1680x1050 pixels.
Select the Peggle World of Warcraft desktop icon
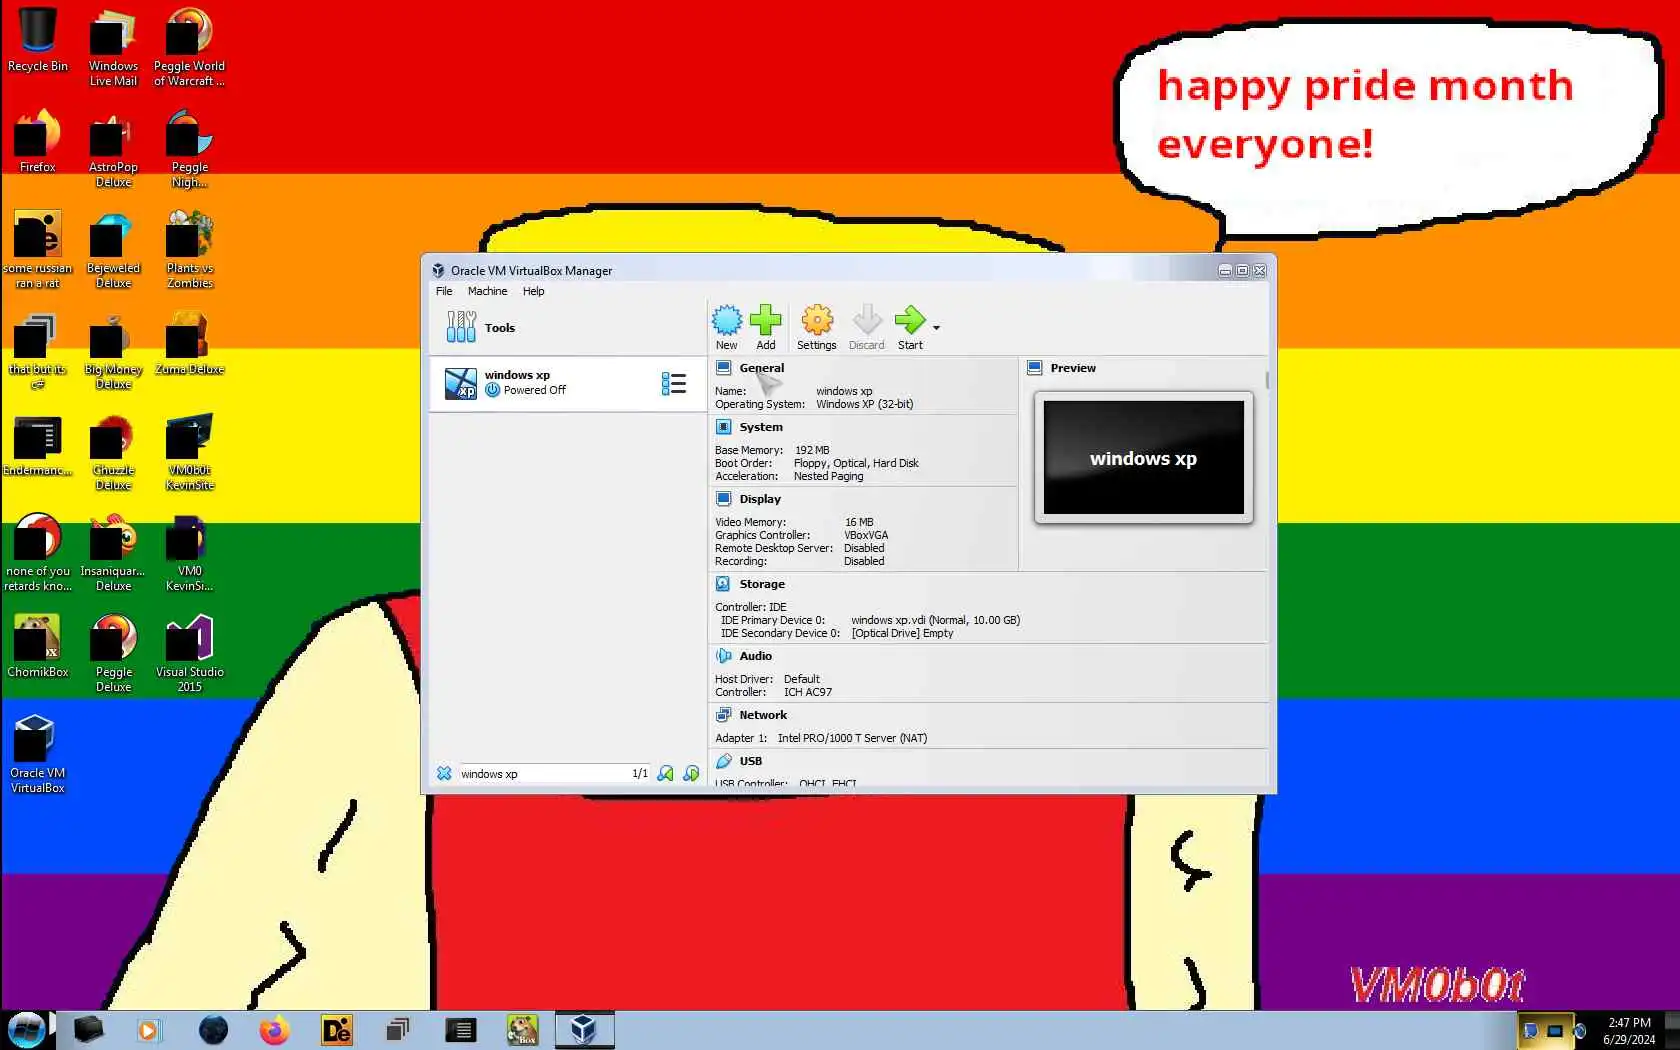189,47
